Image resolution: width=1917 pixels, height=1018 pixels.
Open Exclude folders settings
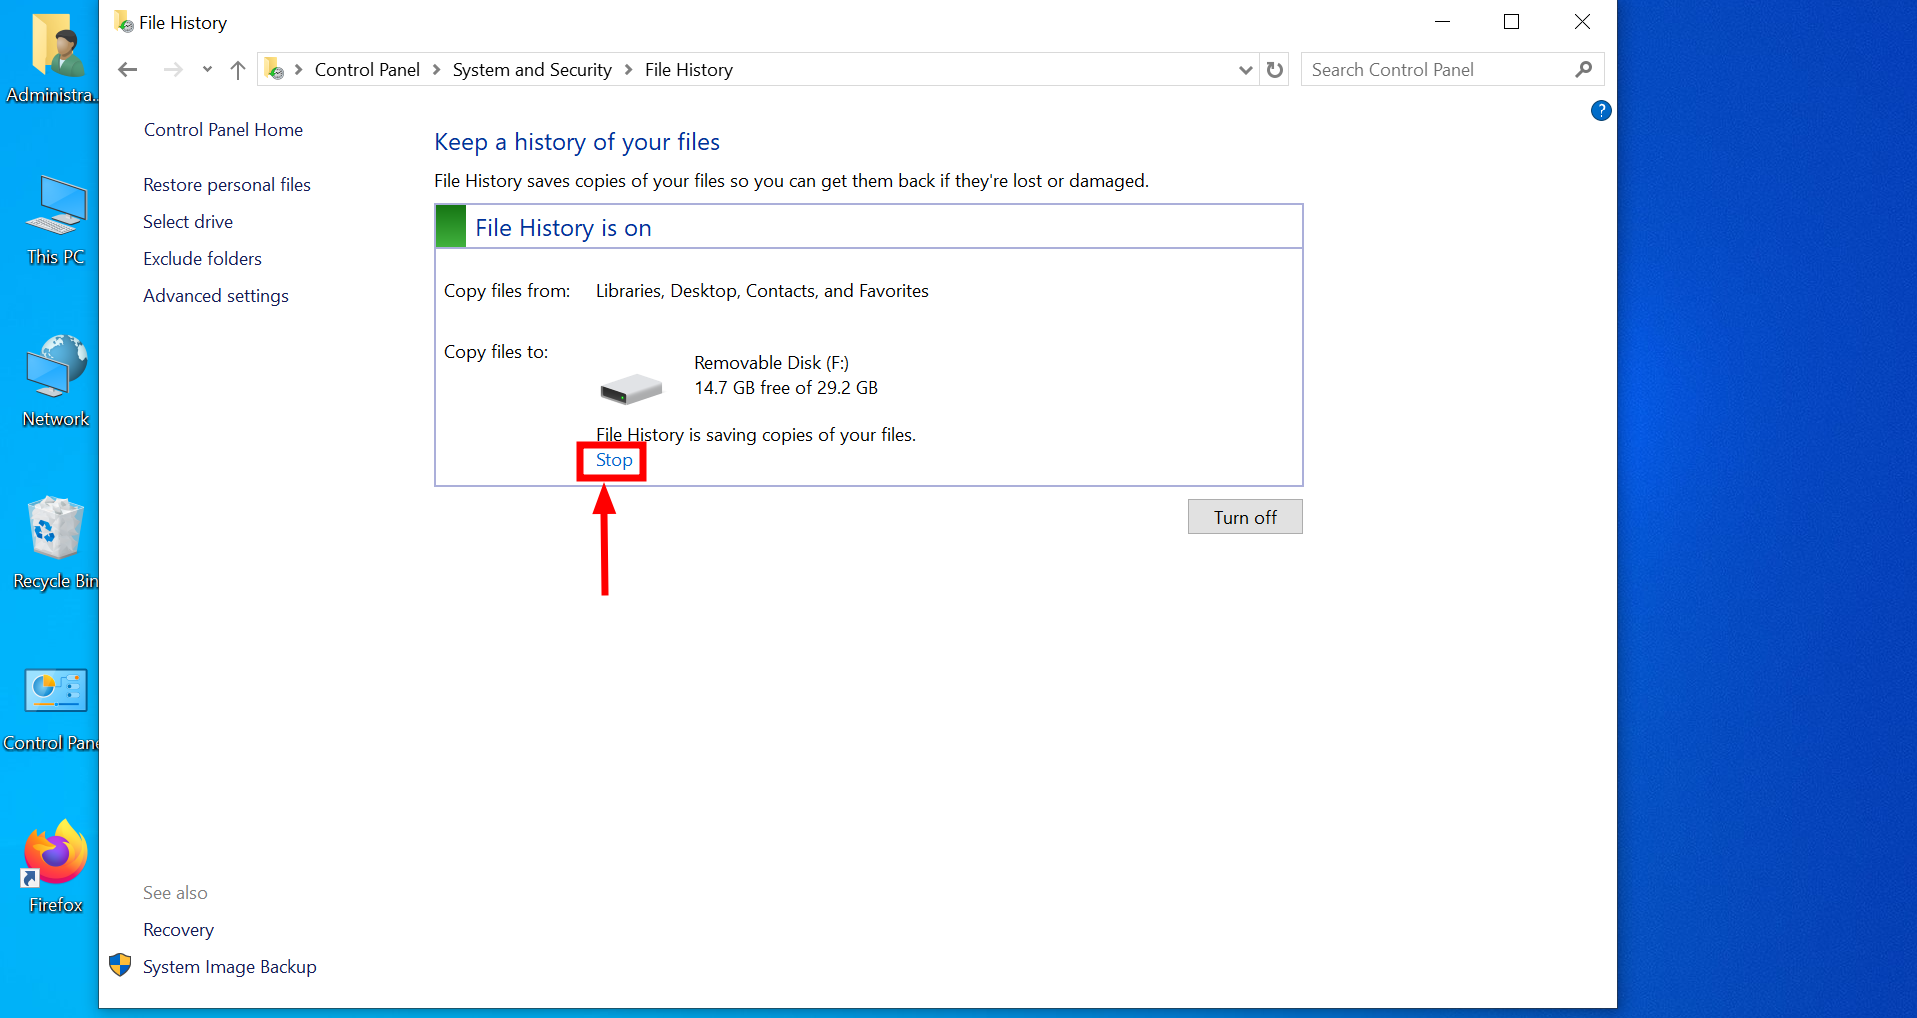[x=202, y=259]
